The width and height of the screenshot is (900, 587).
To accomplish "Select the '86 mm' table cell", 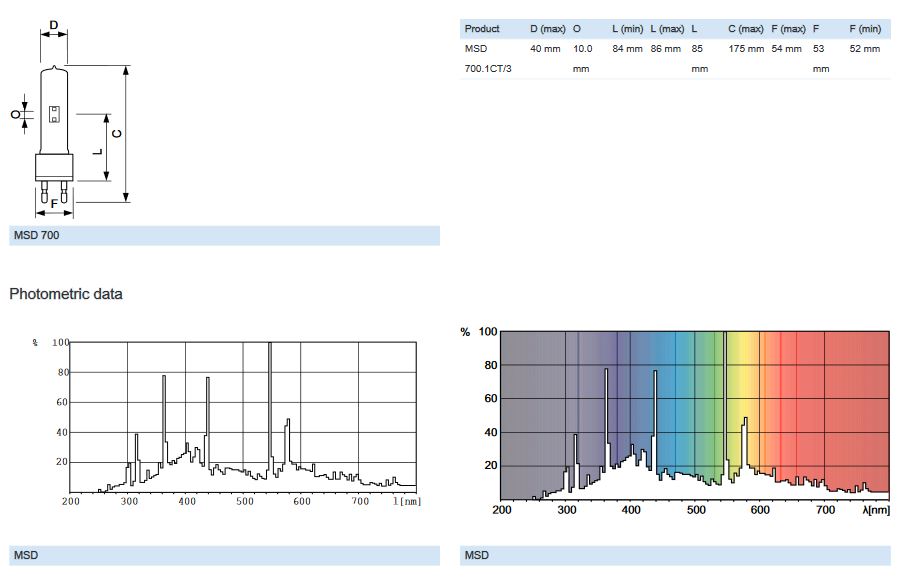I will 665,49.
